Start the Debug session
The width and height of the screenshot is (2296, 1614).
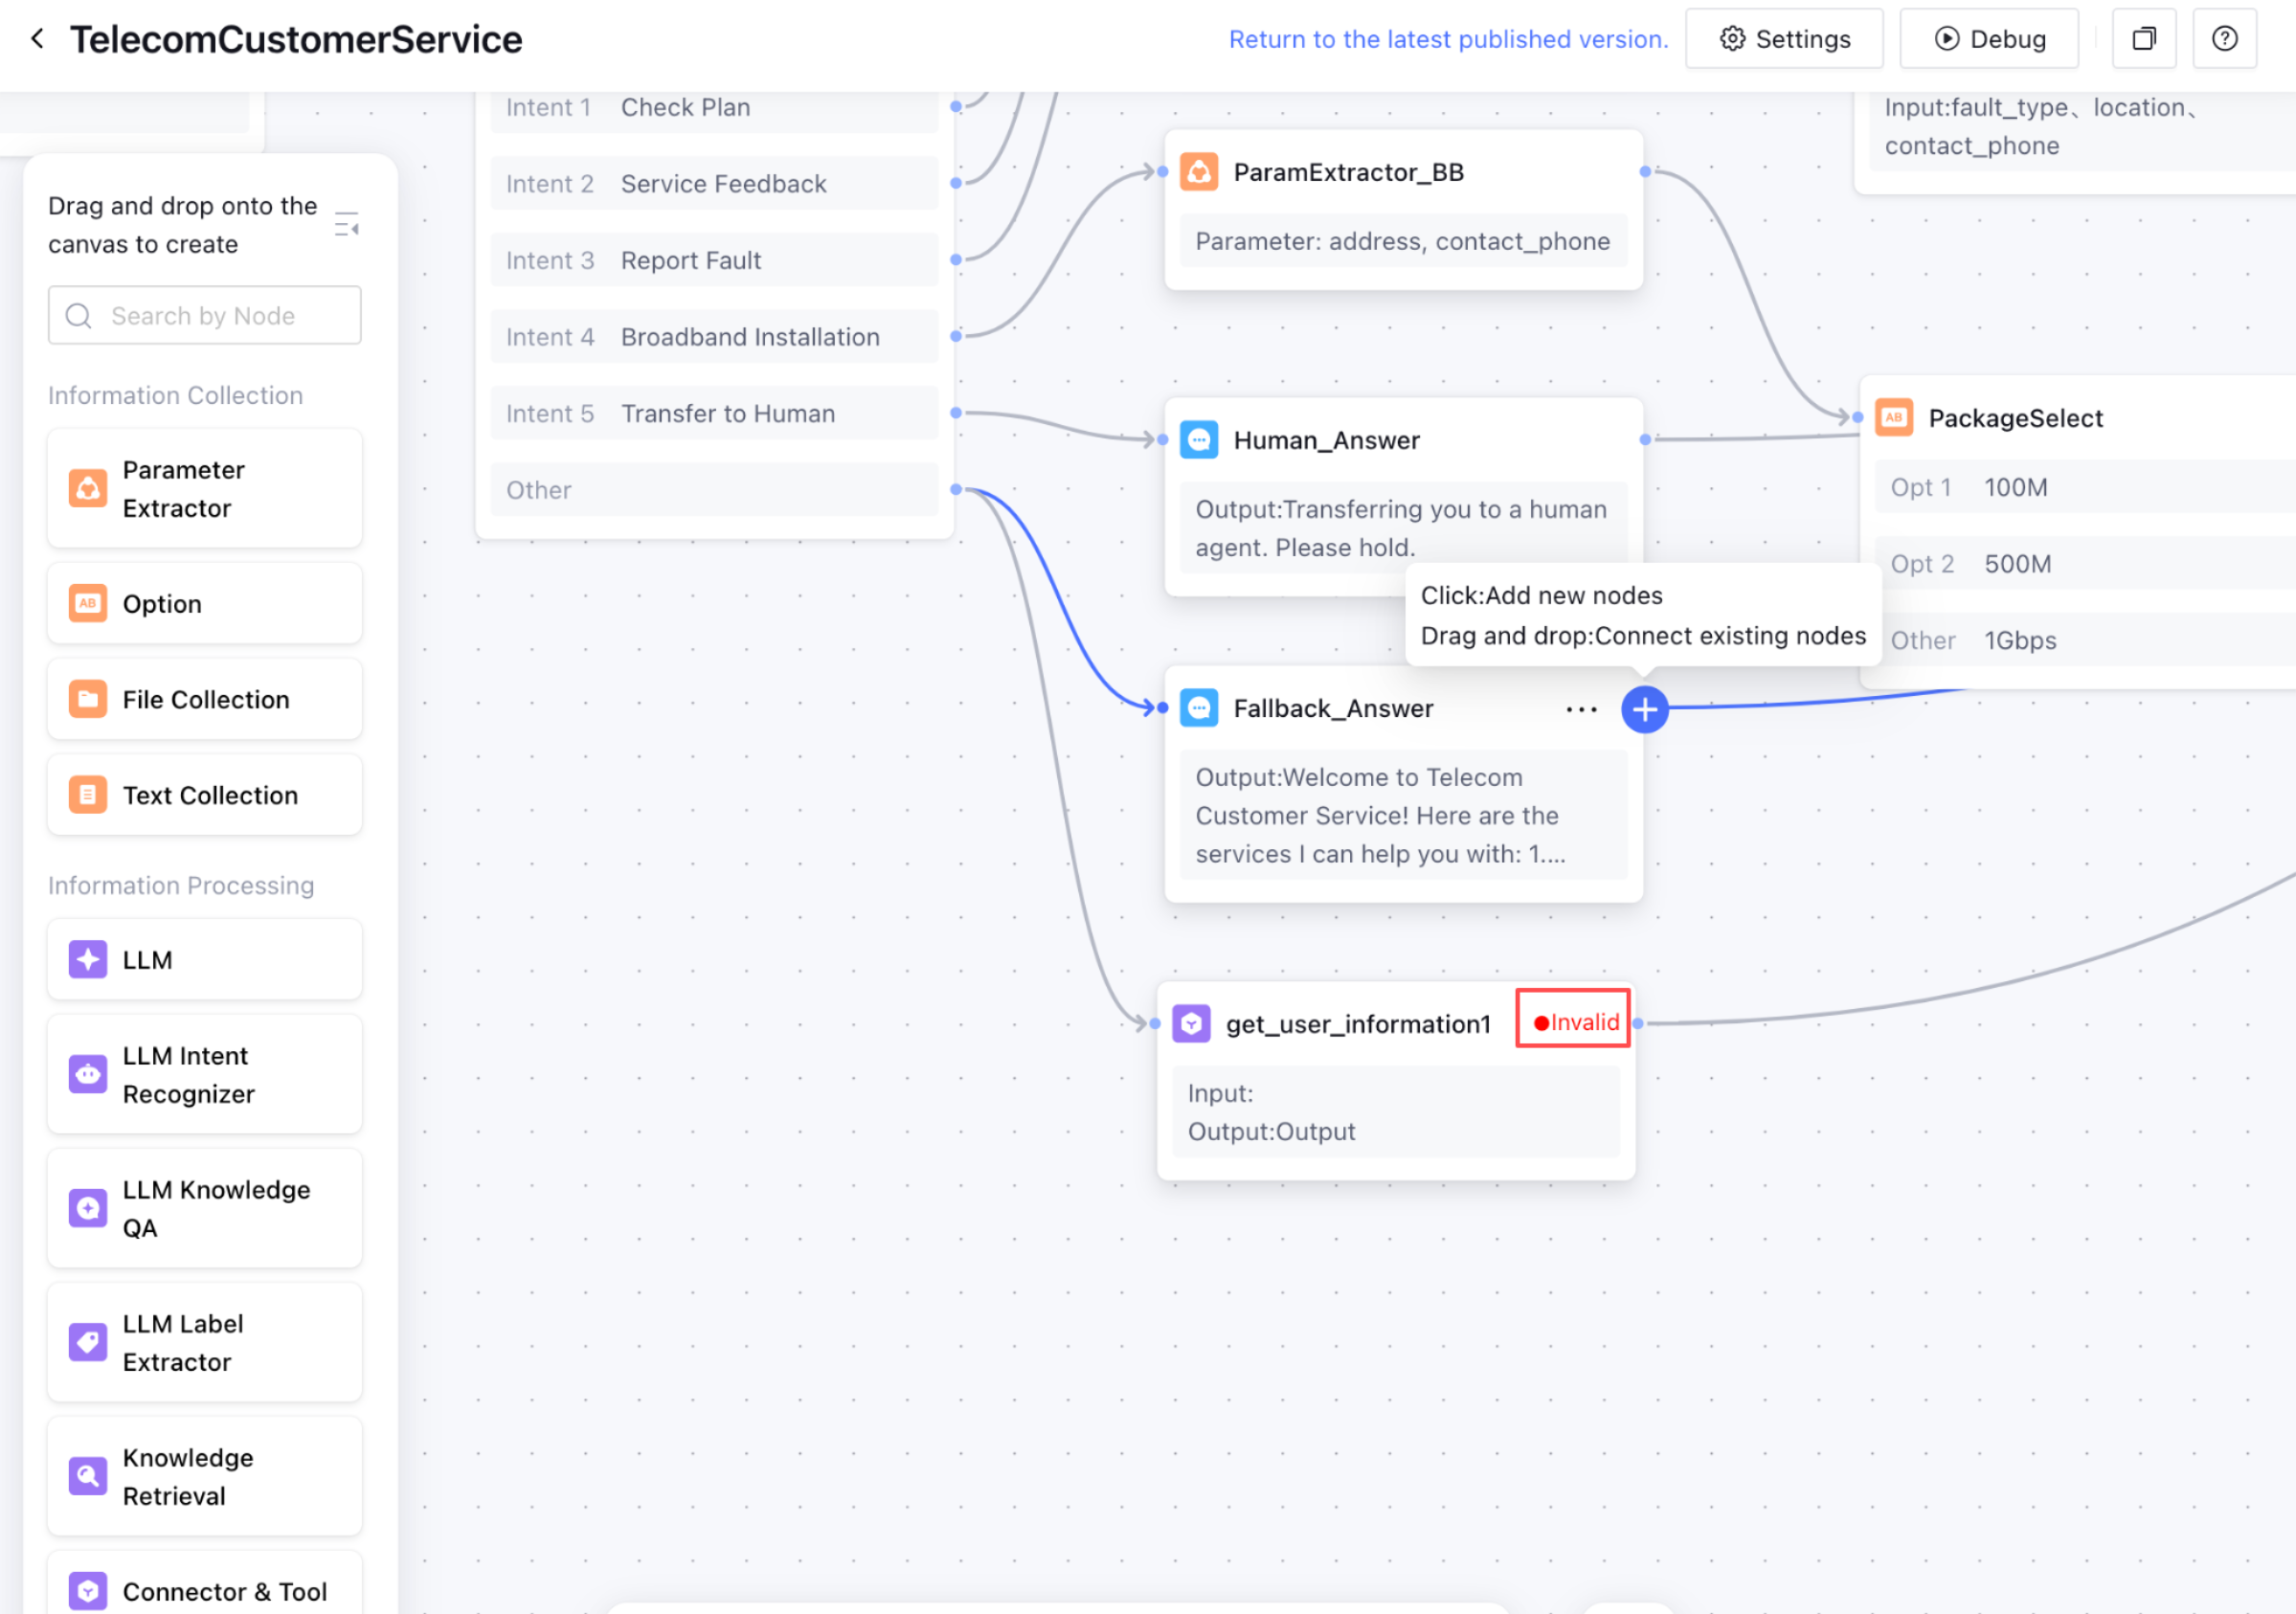1988,39
